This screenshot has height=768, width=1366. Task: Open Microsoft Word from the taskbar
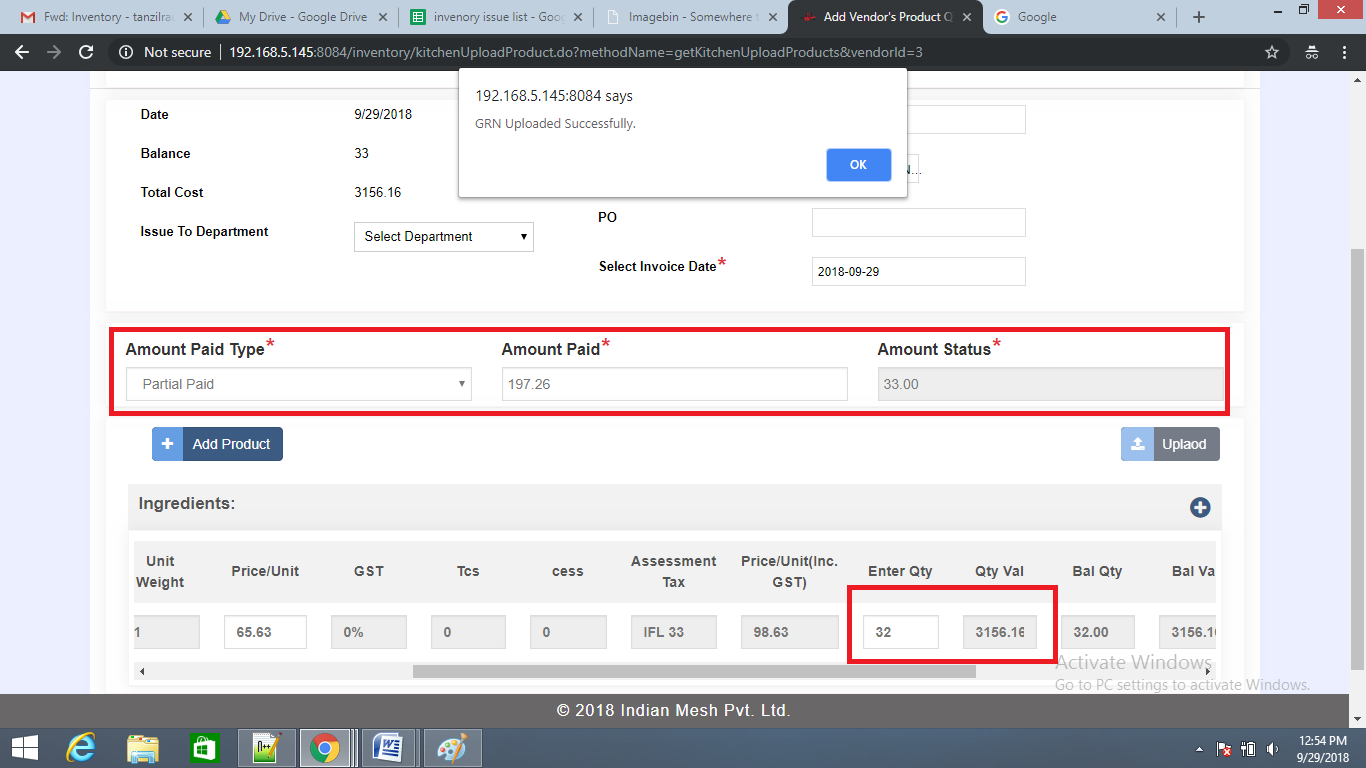click(x=387, y=748)
